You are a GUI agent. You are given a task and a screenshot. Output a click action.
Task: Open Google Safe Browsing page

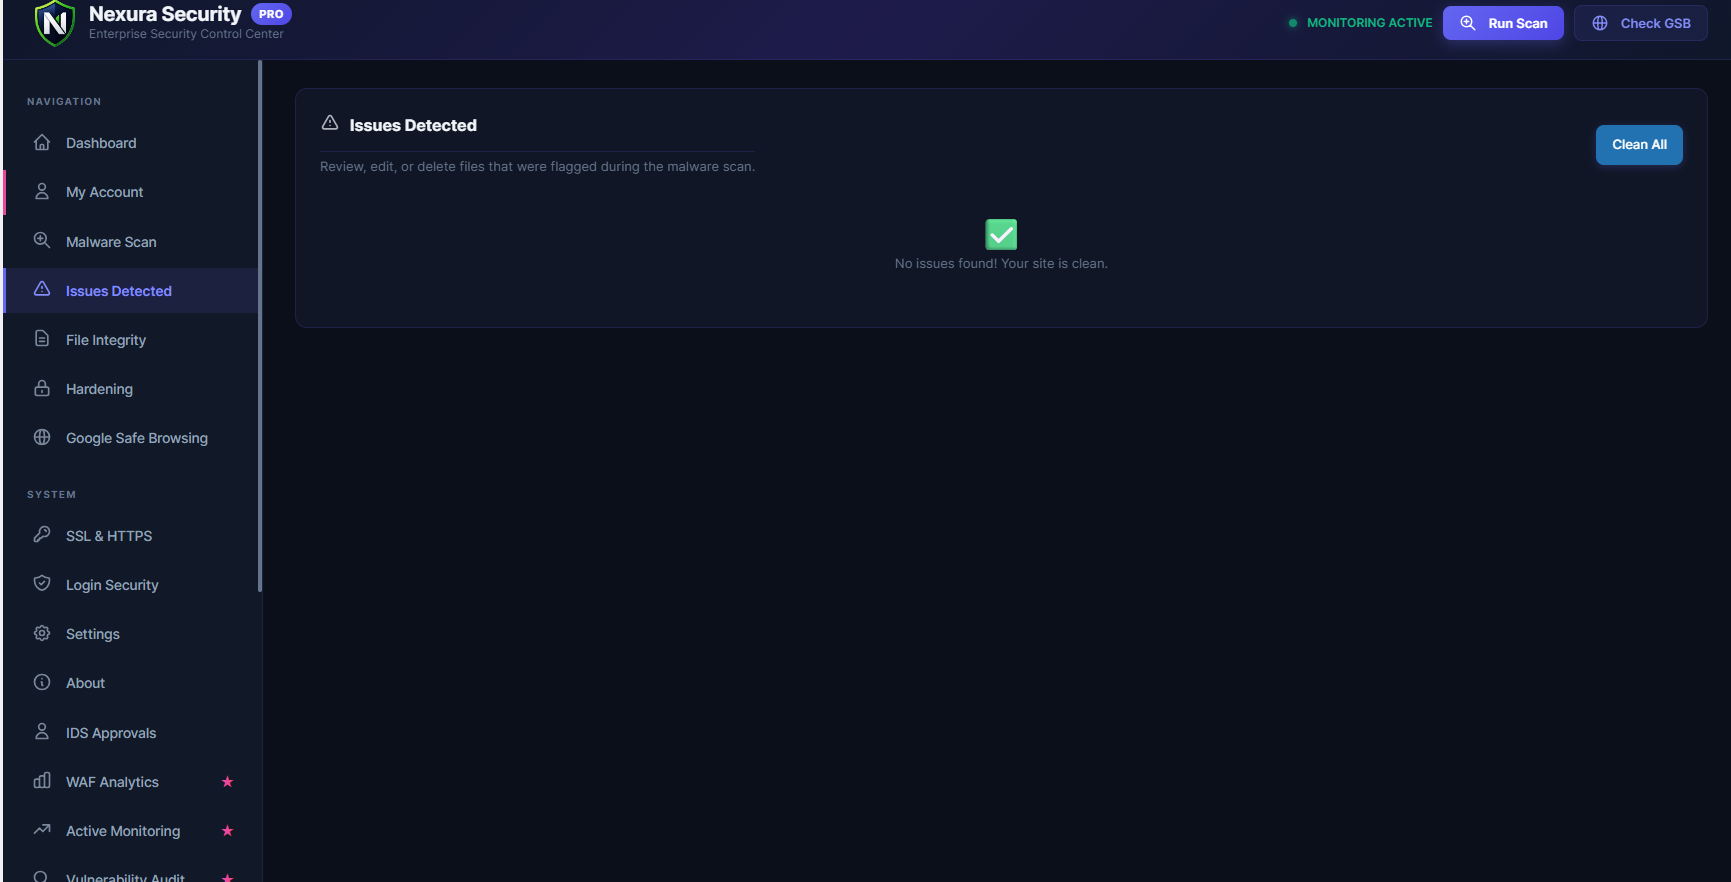(x=131, y=438)
